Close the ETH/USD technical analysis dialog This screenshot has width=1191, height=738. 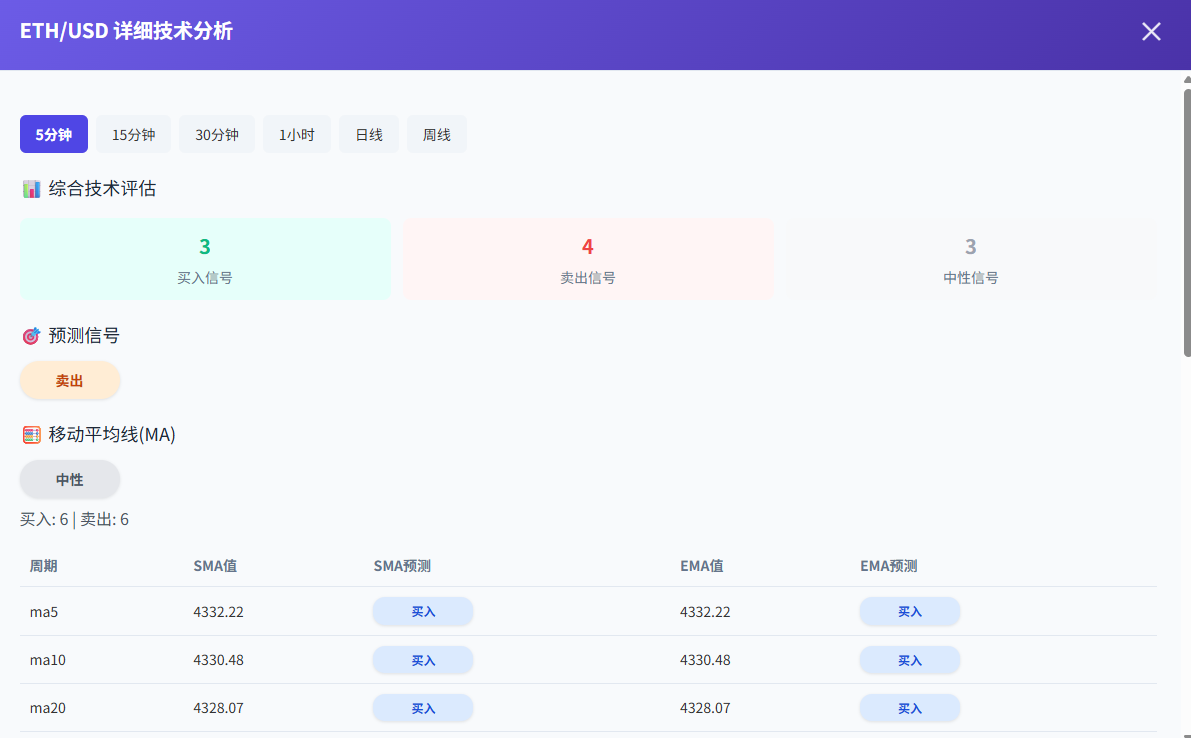click(1151, 32)
